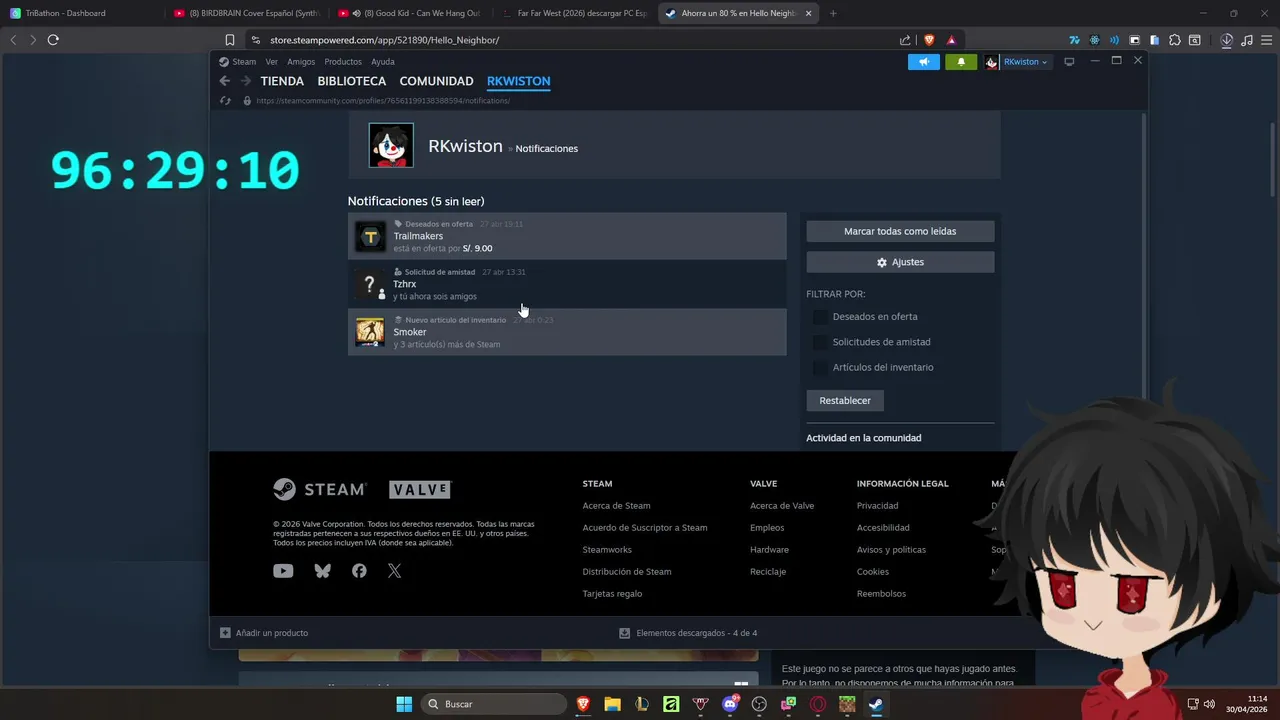Image resolution: width=1280 pixels, height=720 pixels.
Task: Open browser downloads arrow icon
Action: tap(1226, 40)
